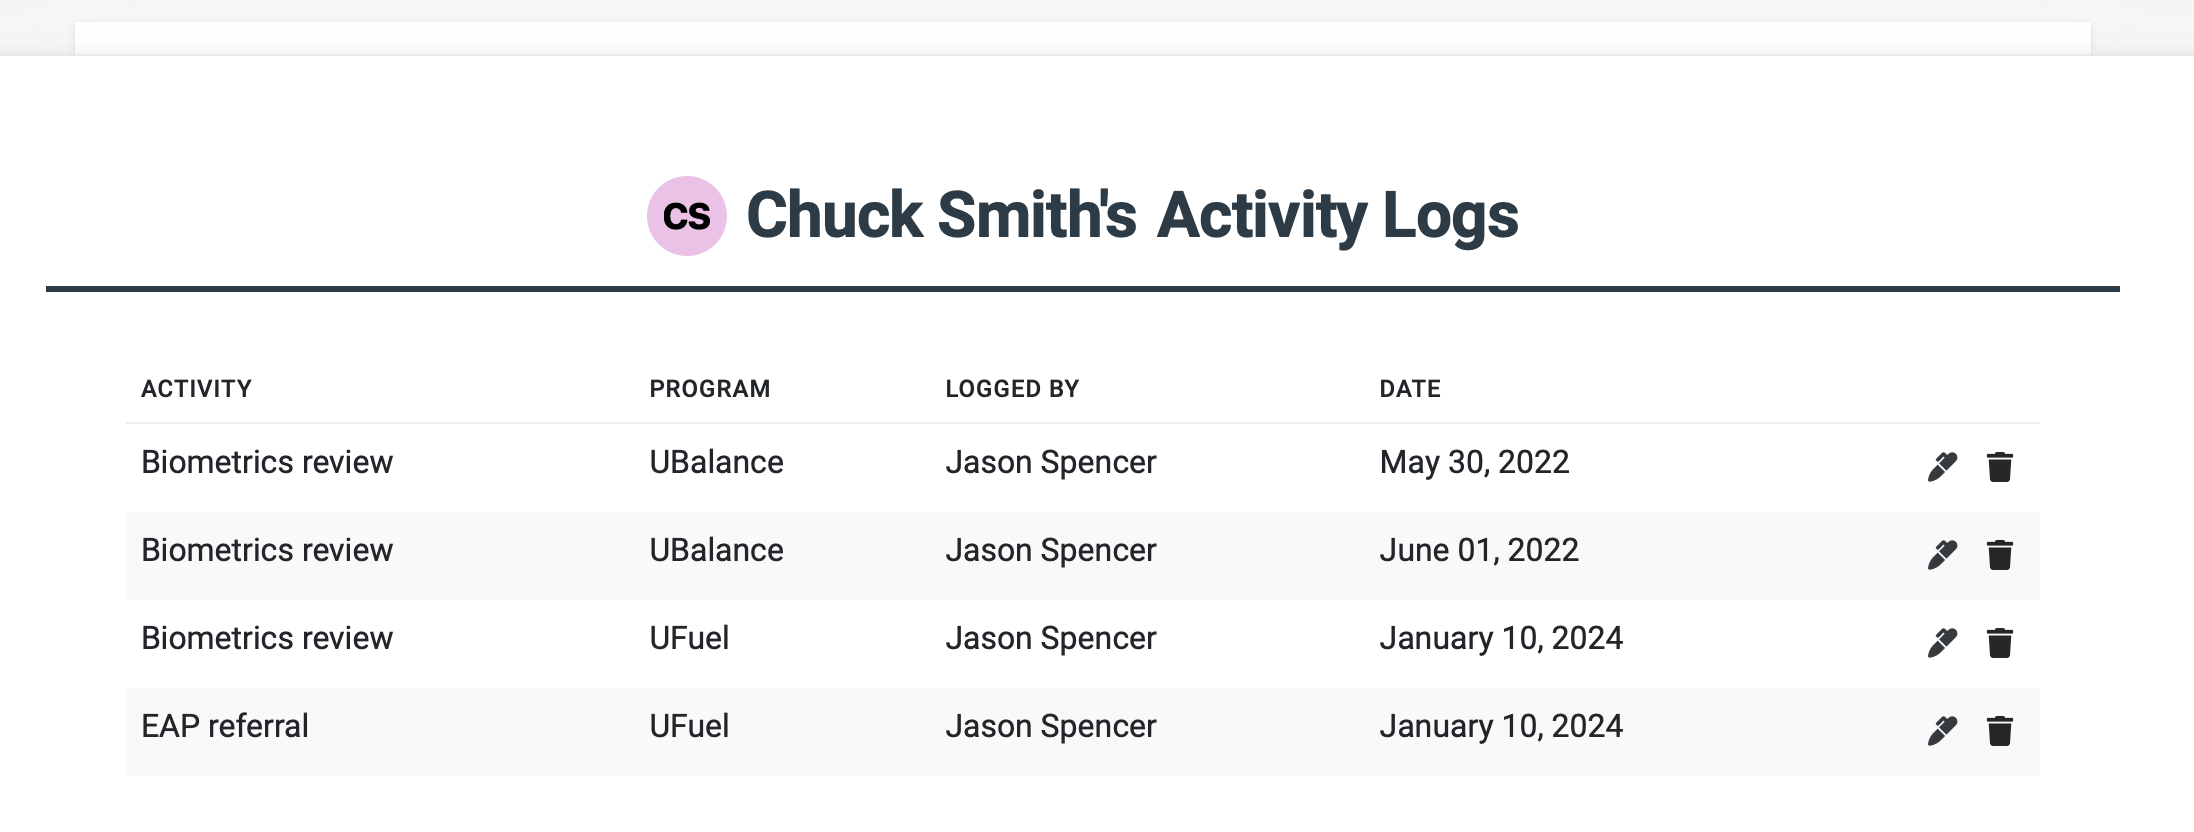Edit the May 30, 2022 Biometrics review log
This screenshot has height=832, width=2194.
coord(1941,466)
